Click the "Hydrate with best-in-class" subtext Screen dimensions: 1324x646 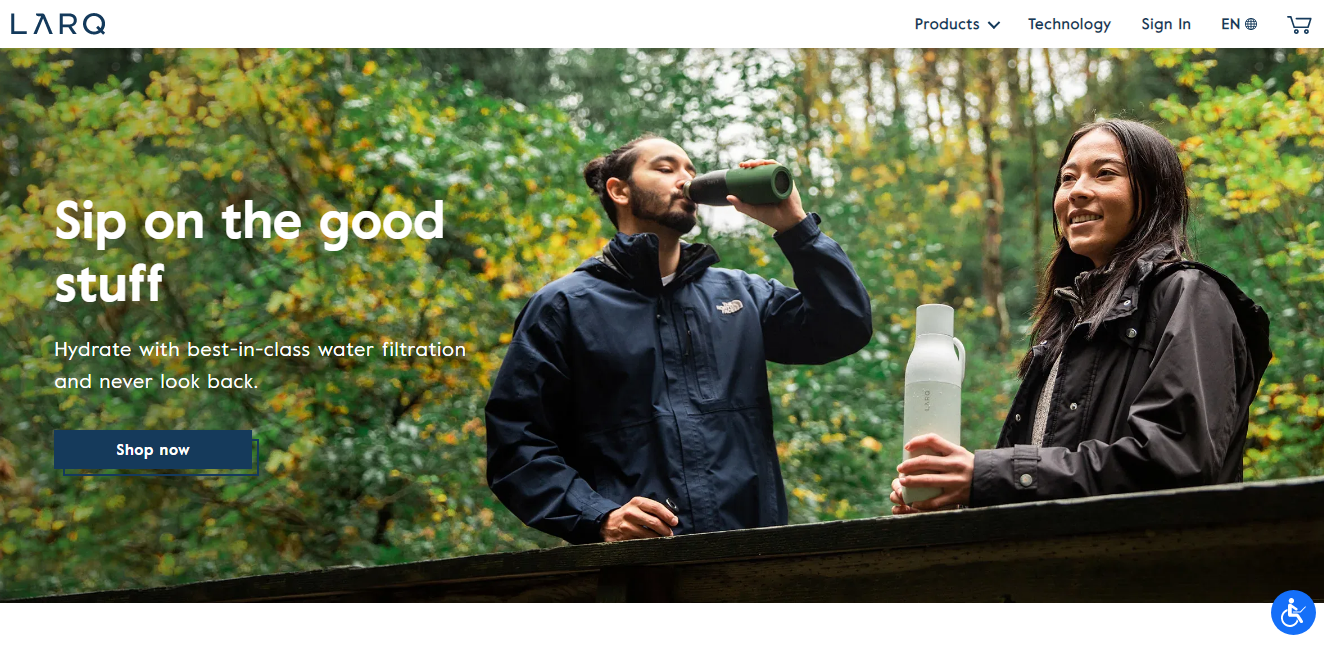[x=260, y=365]
